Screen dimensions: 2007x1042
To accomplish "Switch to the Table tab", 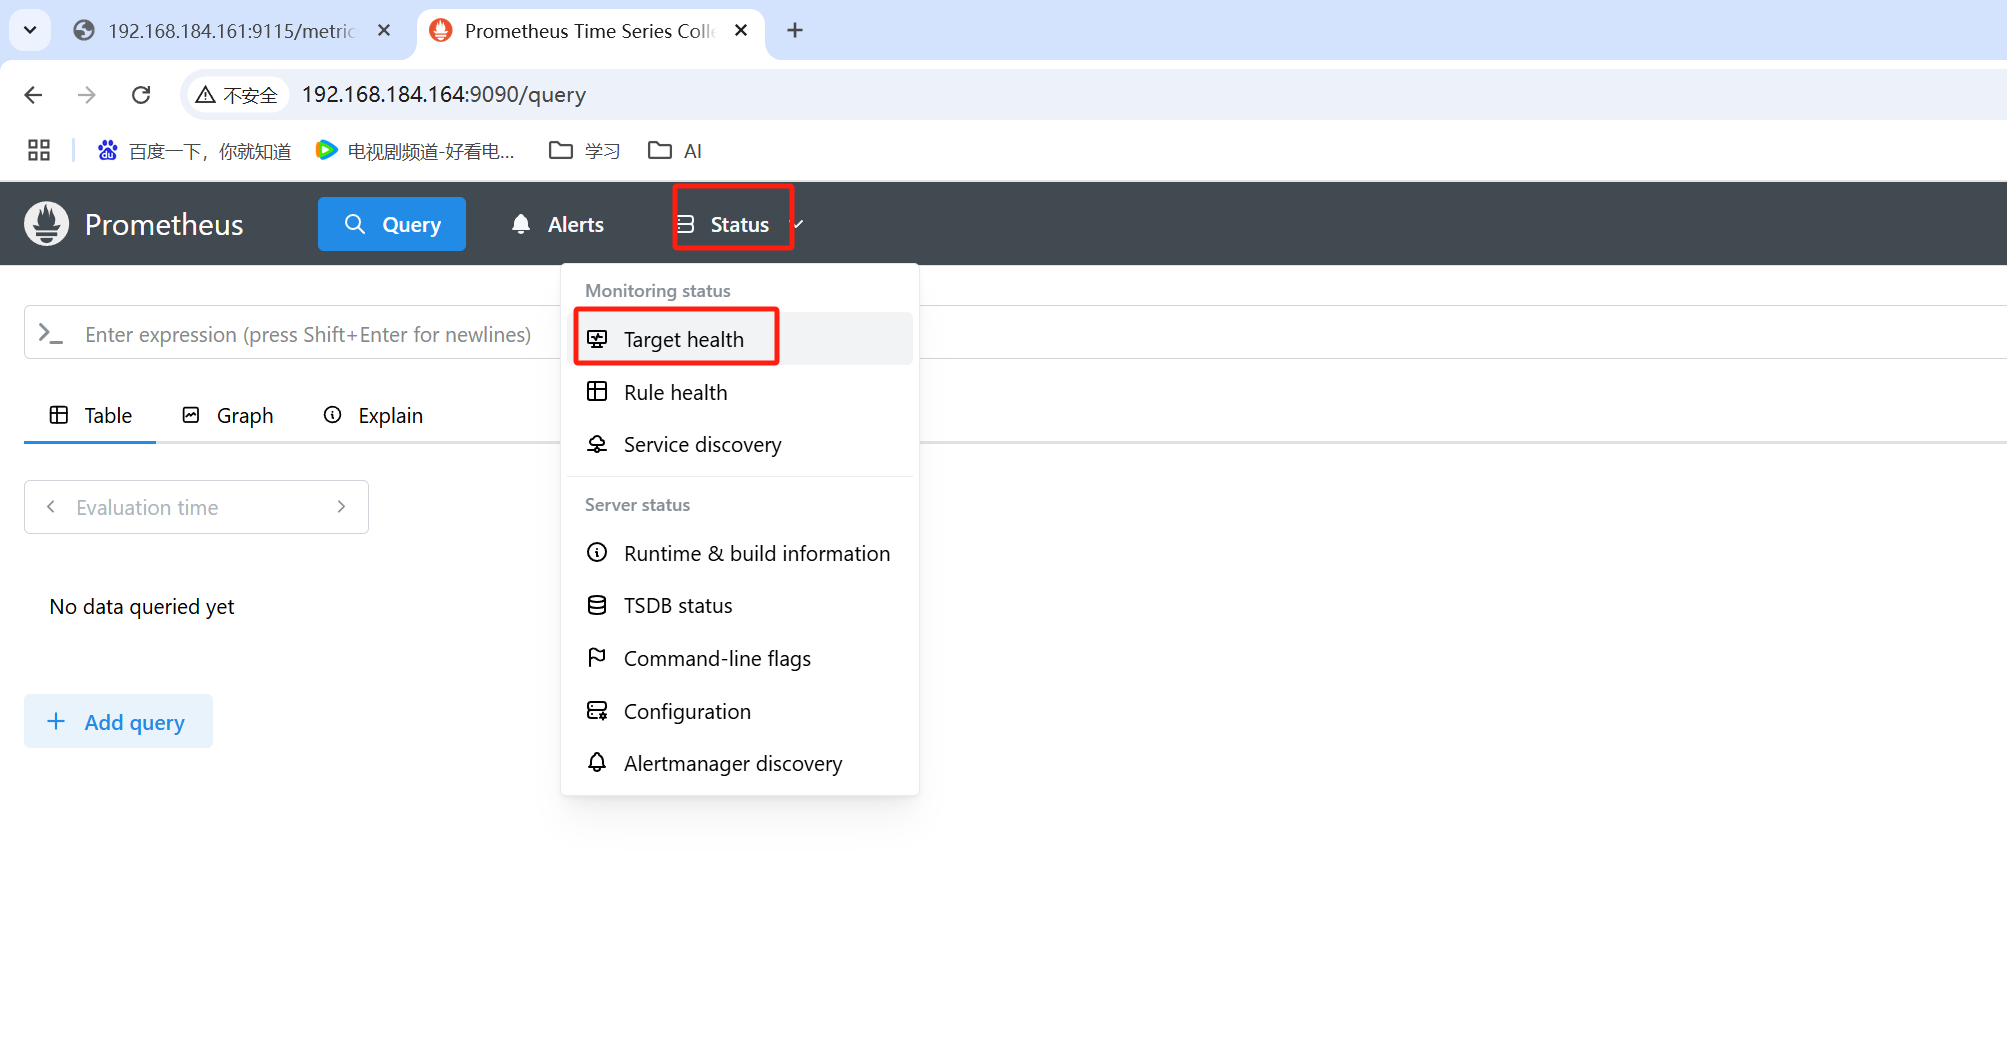I will (x=90, y=415).
